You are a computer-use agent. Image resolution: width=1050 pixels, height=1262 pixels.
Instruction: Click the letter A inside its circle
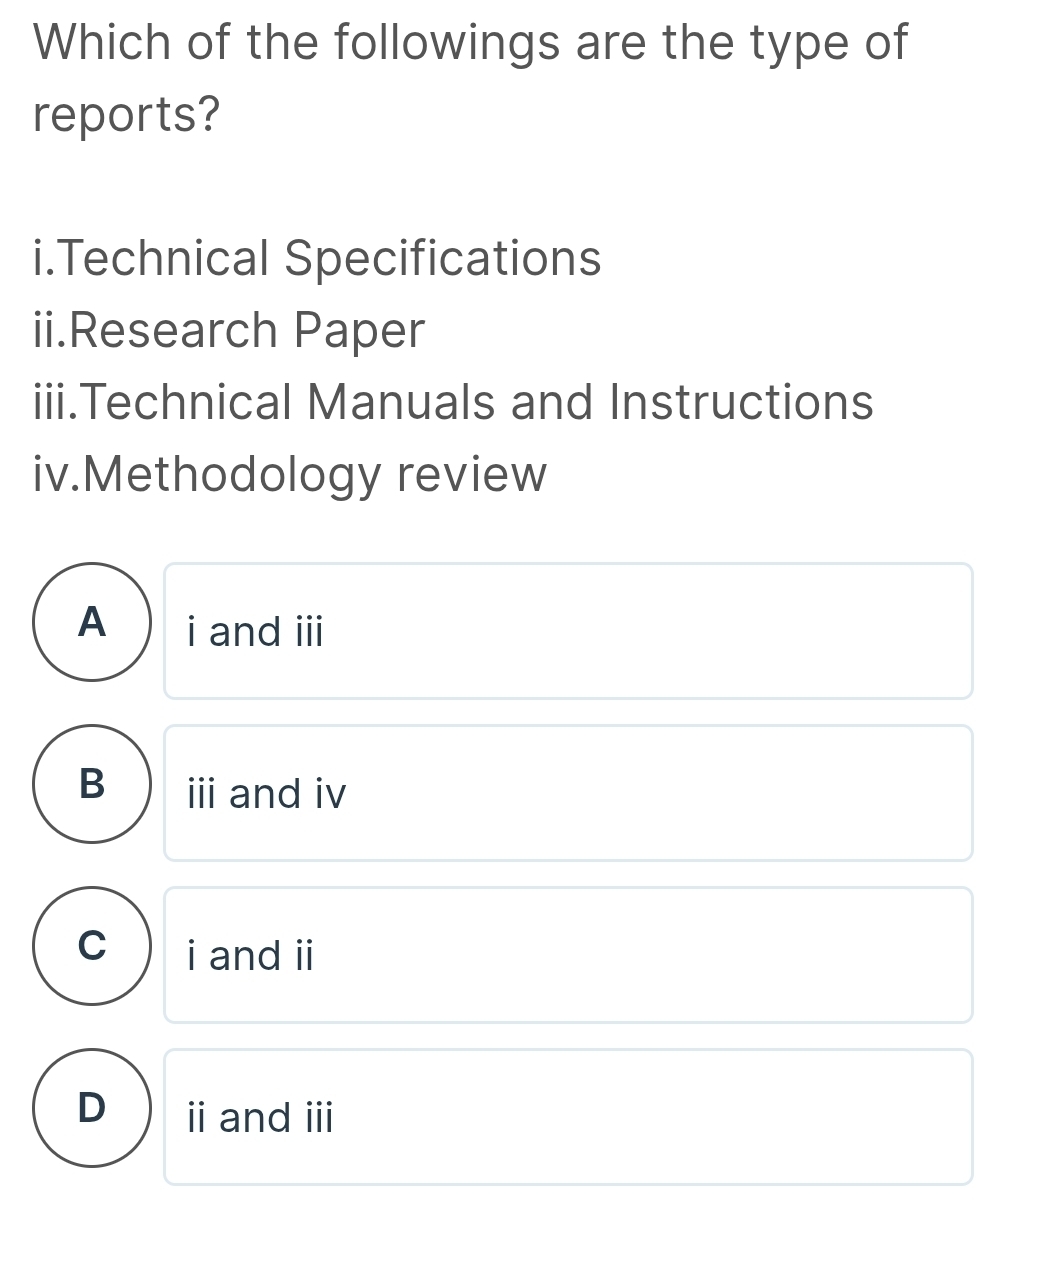[91, 624]
